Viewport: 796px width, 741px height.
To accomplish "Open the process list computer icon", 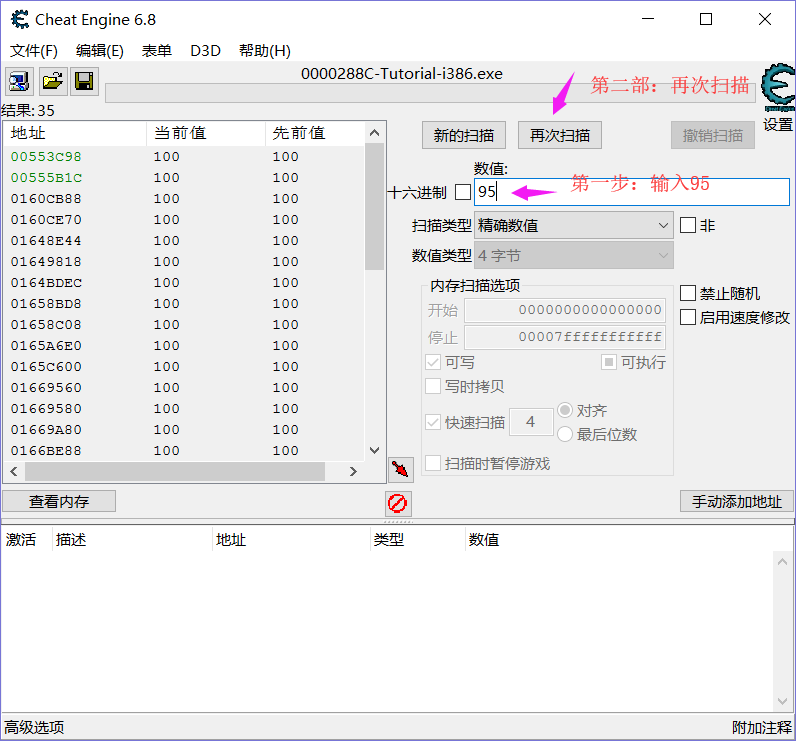I will coord(19,81).
